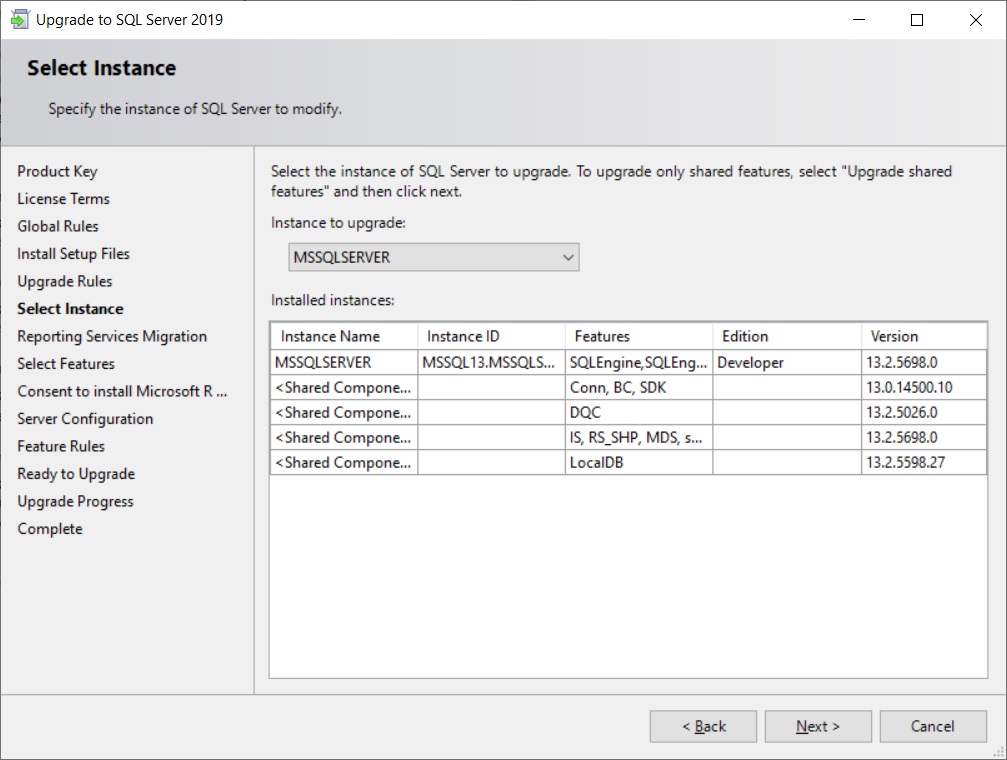Viewport: 1007px width, 760px height.
Task: Close the Upgrade to SQL Server 2019 window
Action: tap(976, 20)
